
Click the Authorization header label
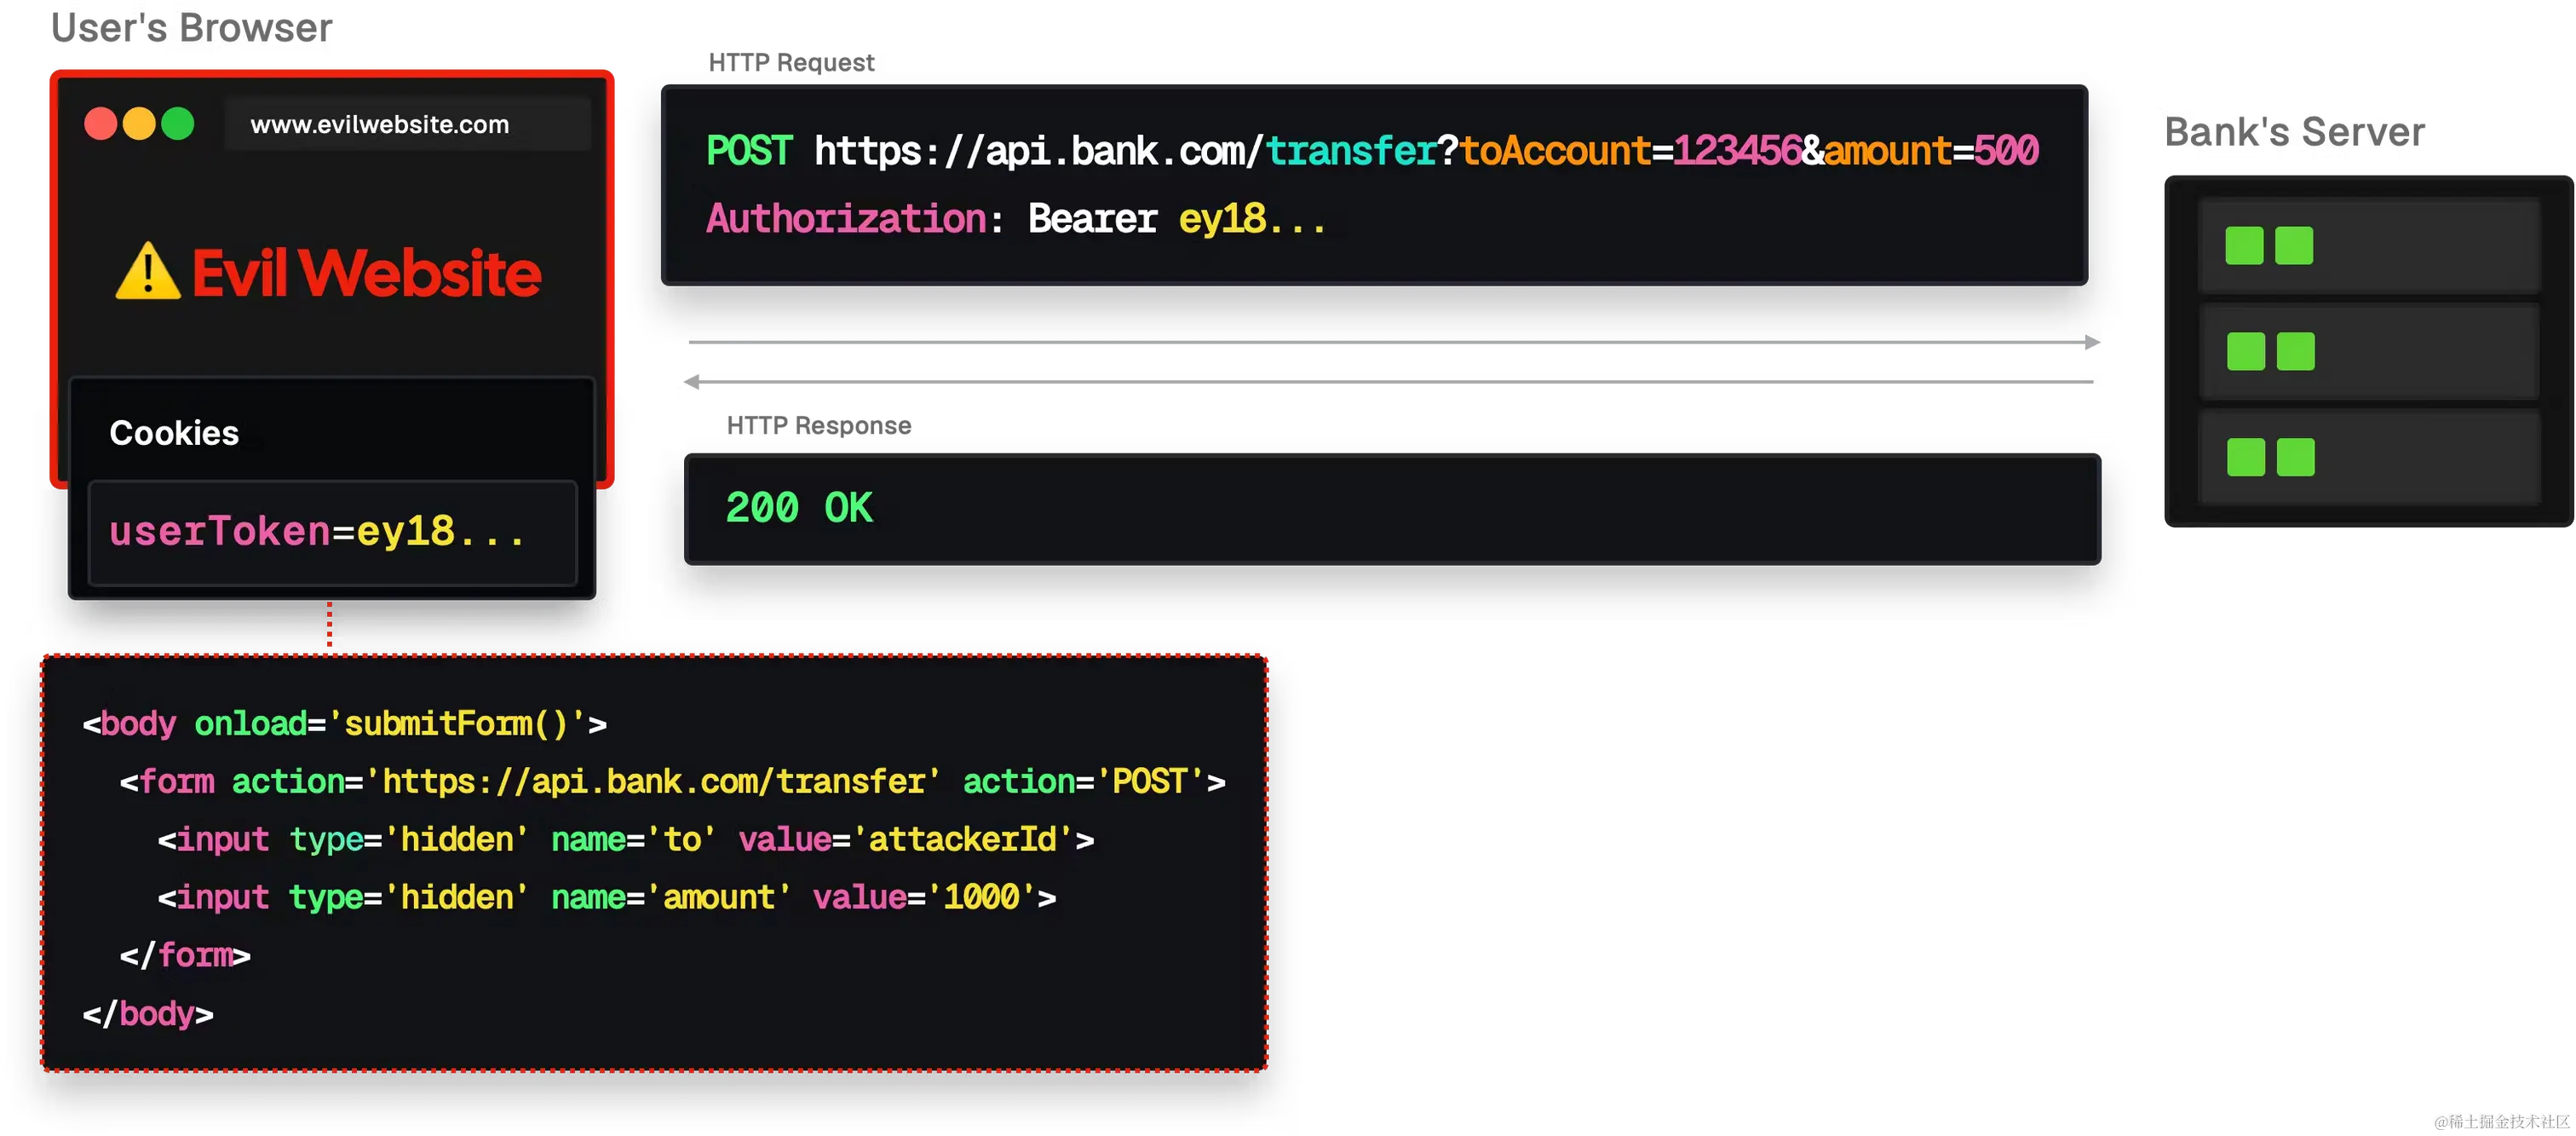click(x=846, y=219)
